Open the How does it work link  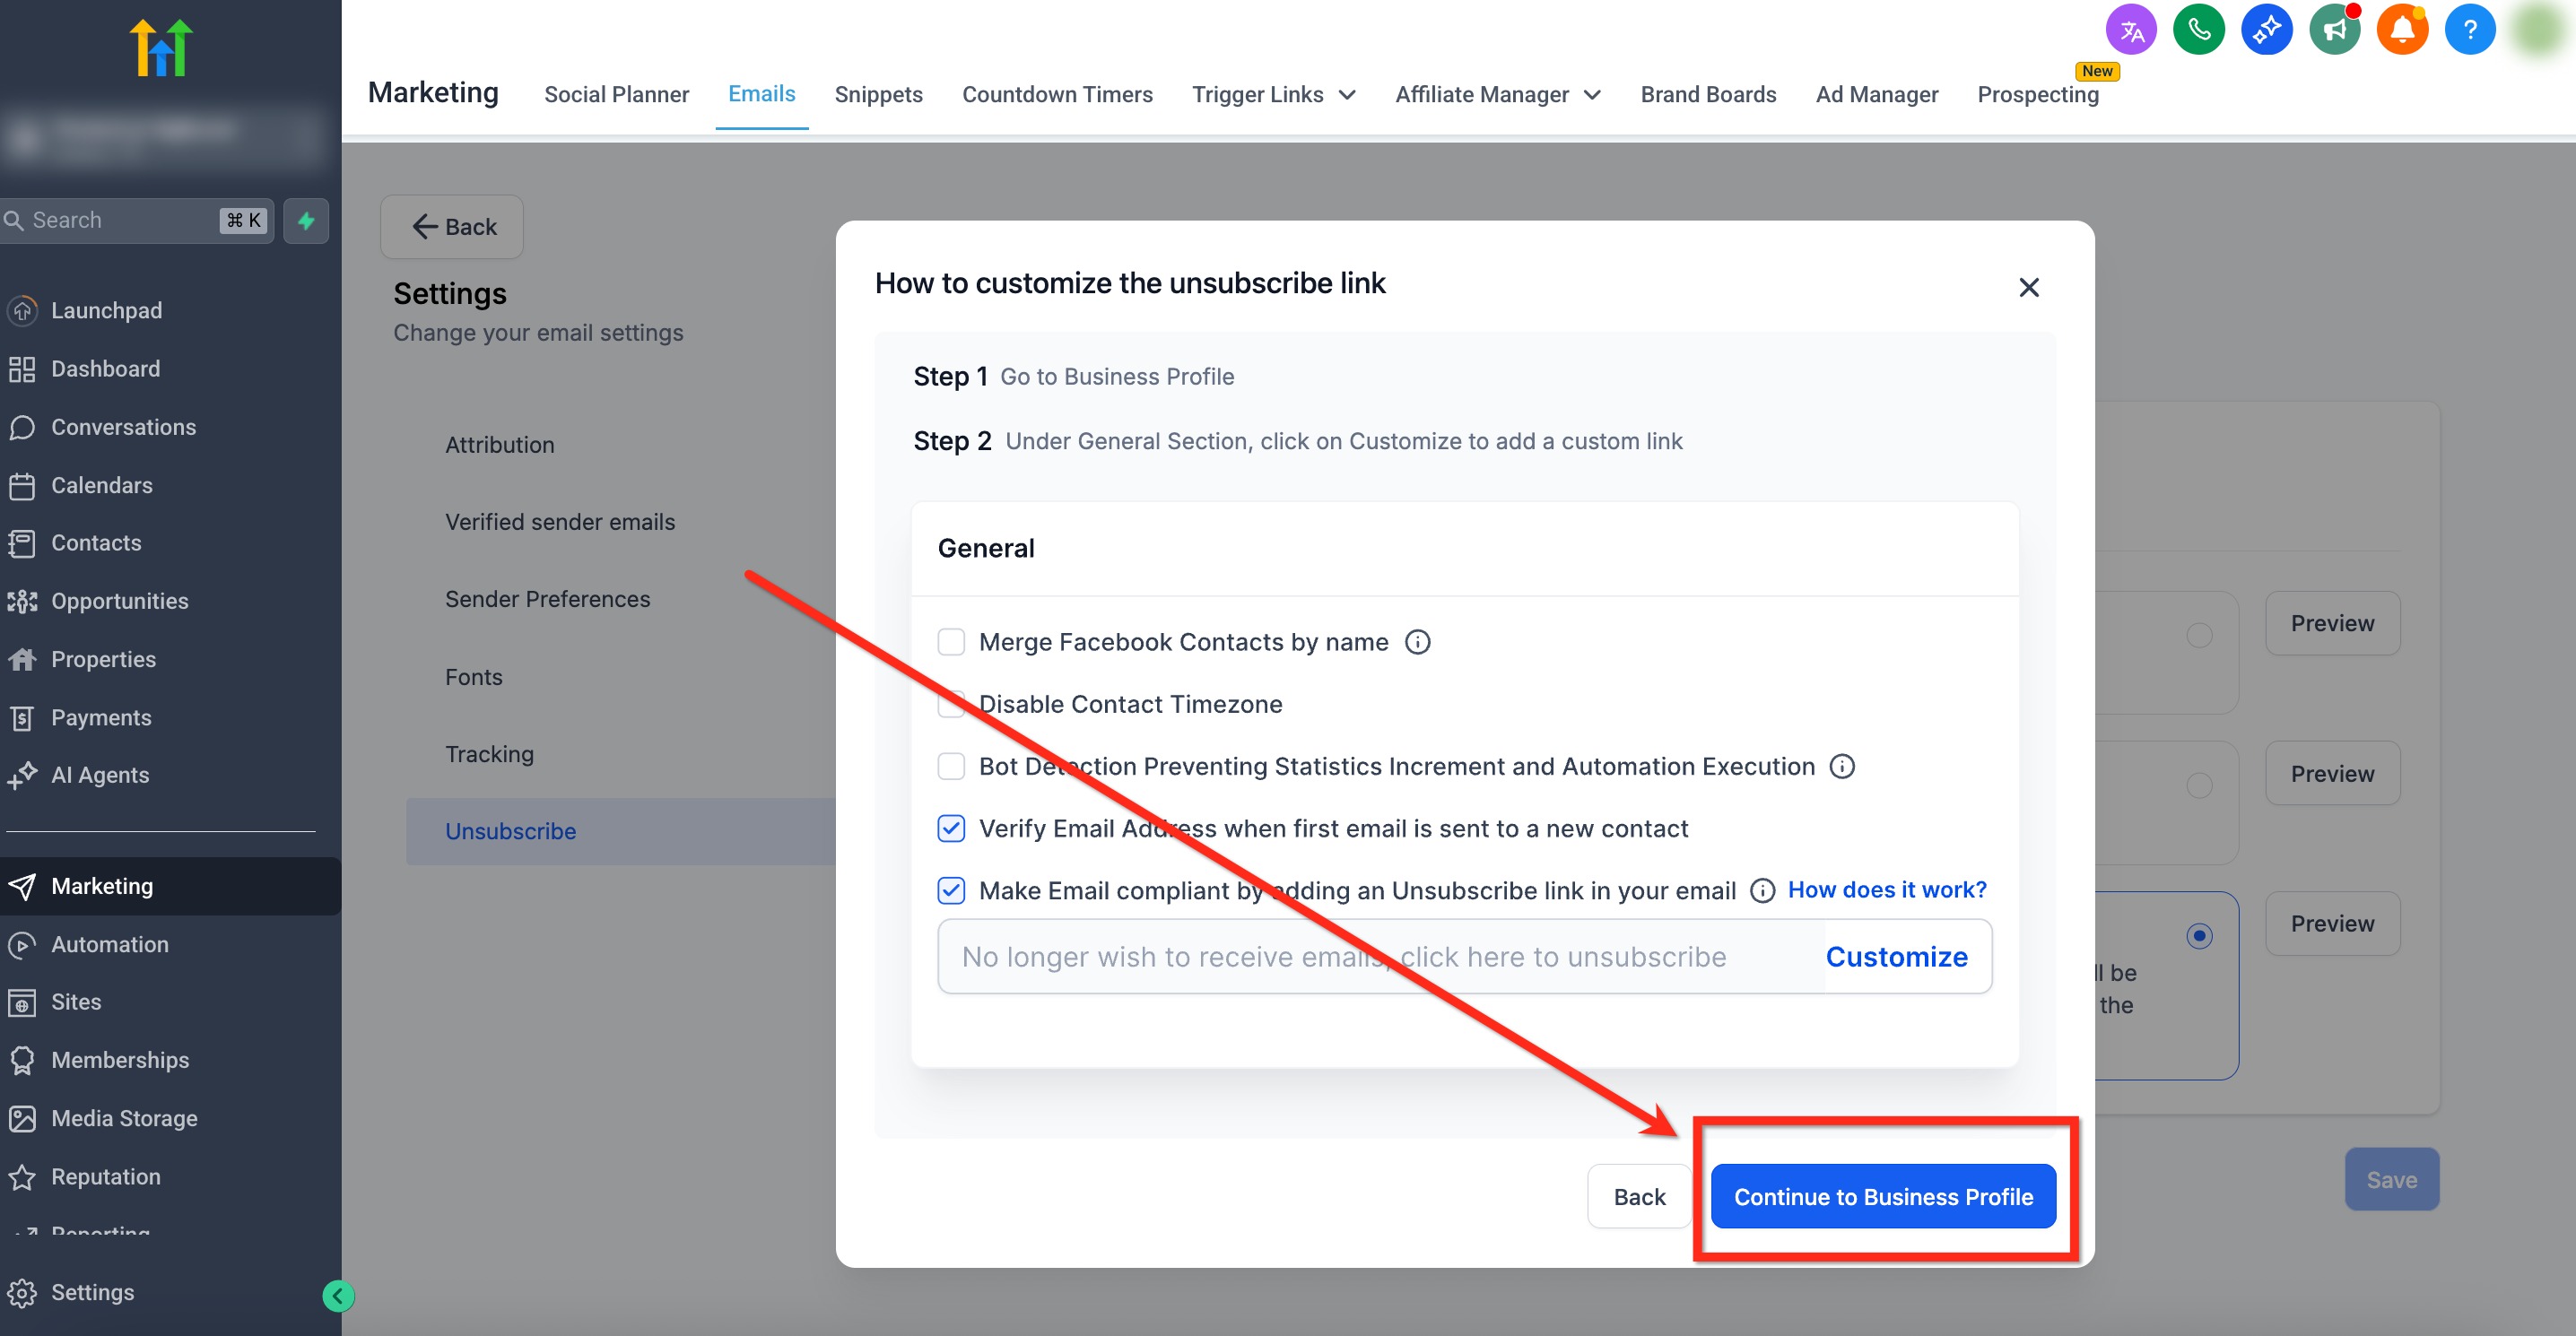(1886, 890)
